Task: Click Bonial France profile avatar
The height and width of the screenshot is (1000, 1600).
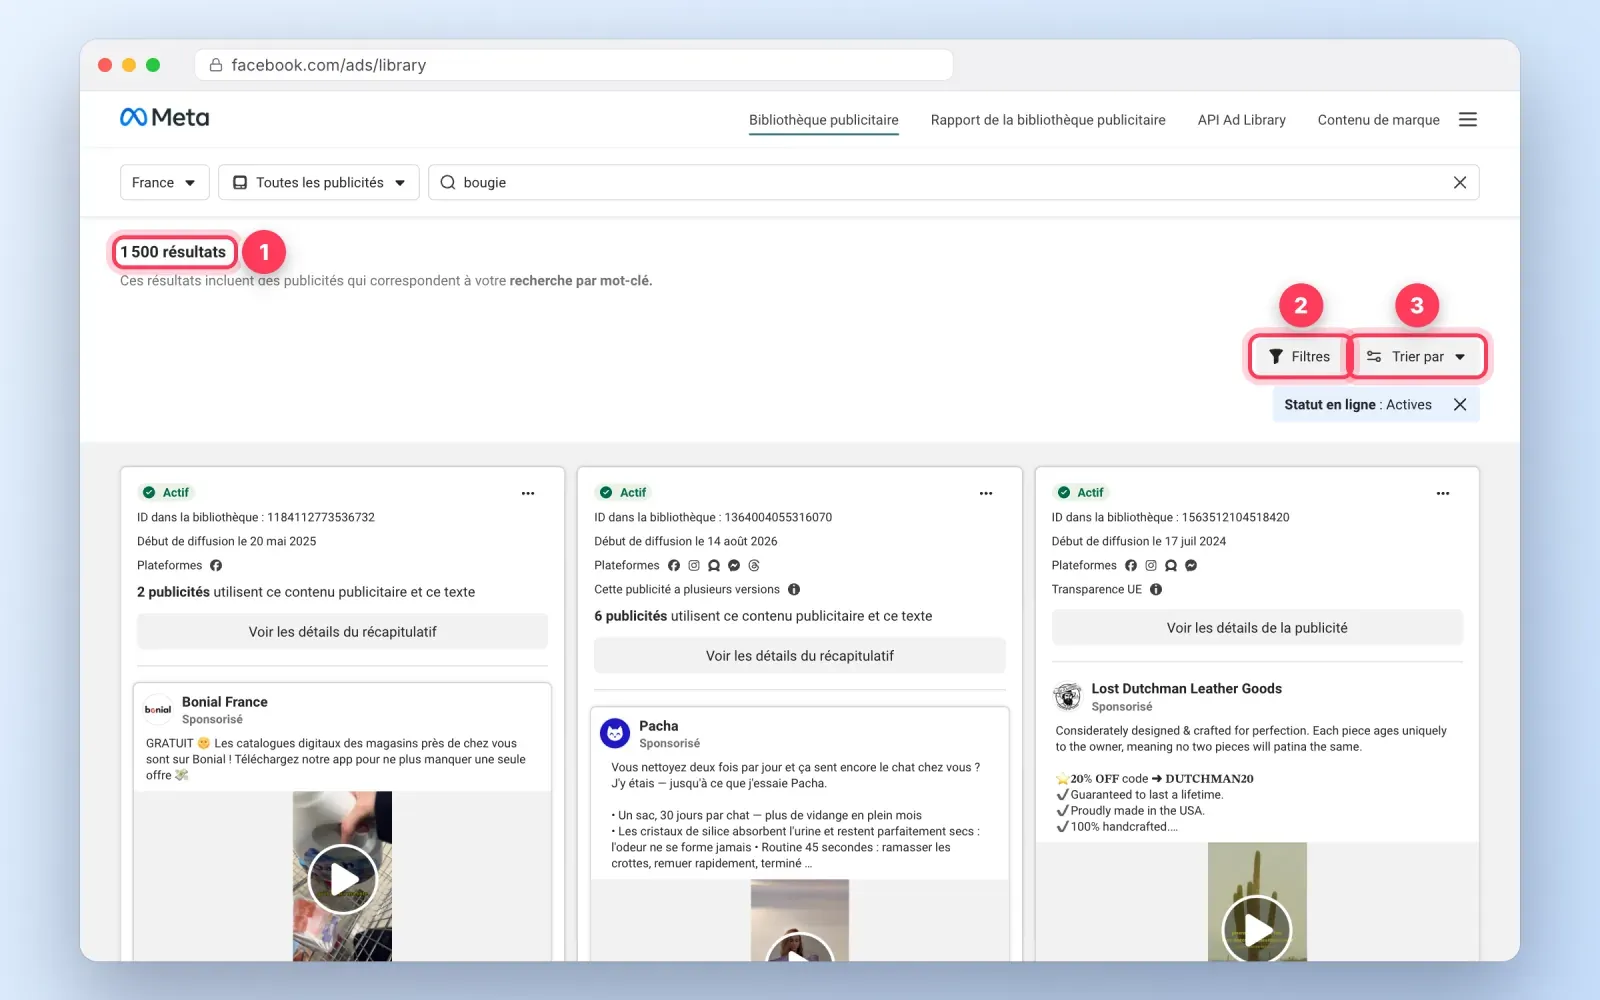Action: (x=158, y=709)
